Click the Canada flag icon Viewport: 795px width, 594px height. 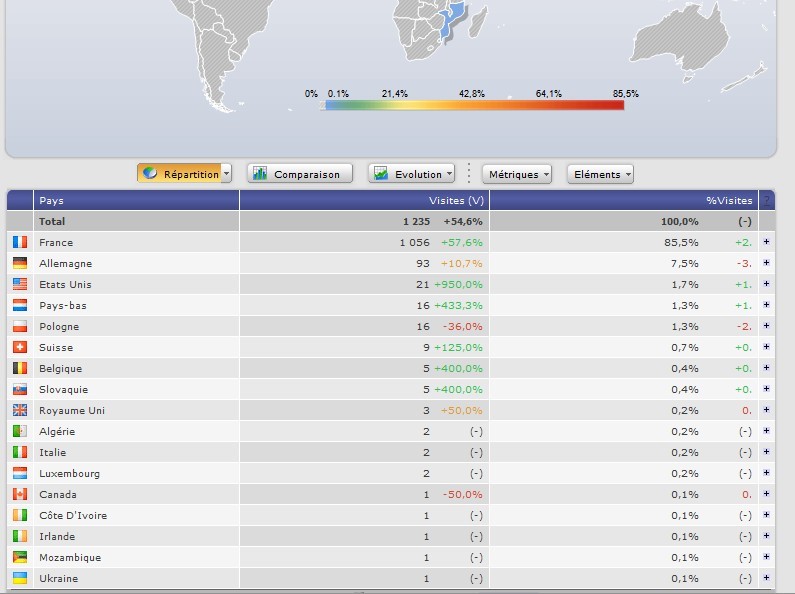20,494
